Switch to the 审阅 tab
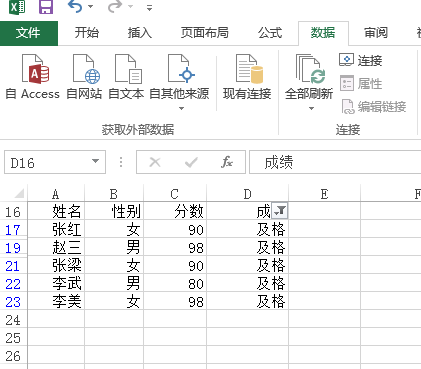421x369 pixels. pos(376,33)
